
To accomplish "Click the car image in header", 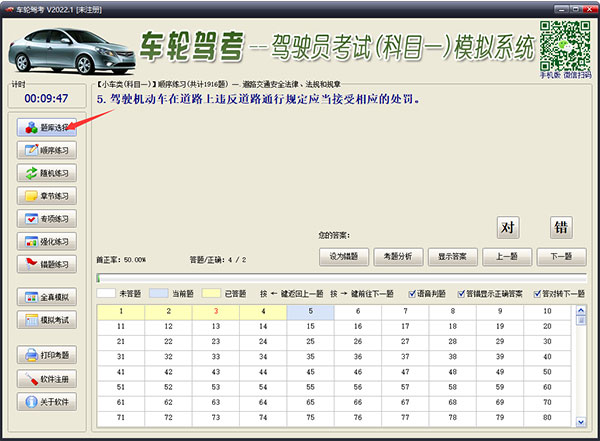I will [x=71, y=51].
